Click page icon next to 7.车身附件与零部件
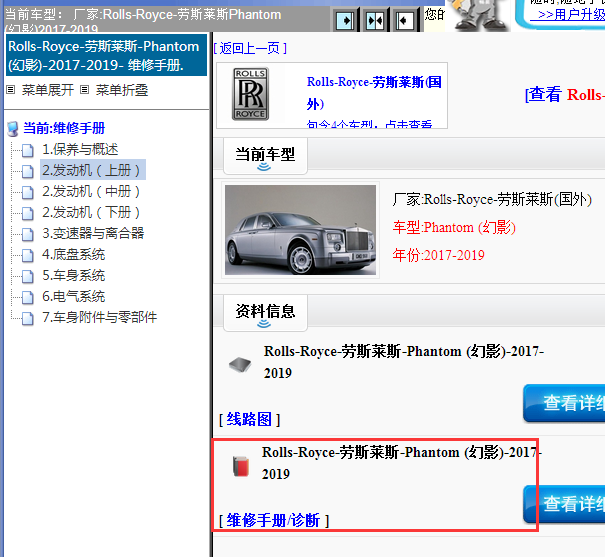The image size is (605, 557). [27, 319]
